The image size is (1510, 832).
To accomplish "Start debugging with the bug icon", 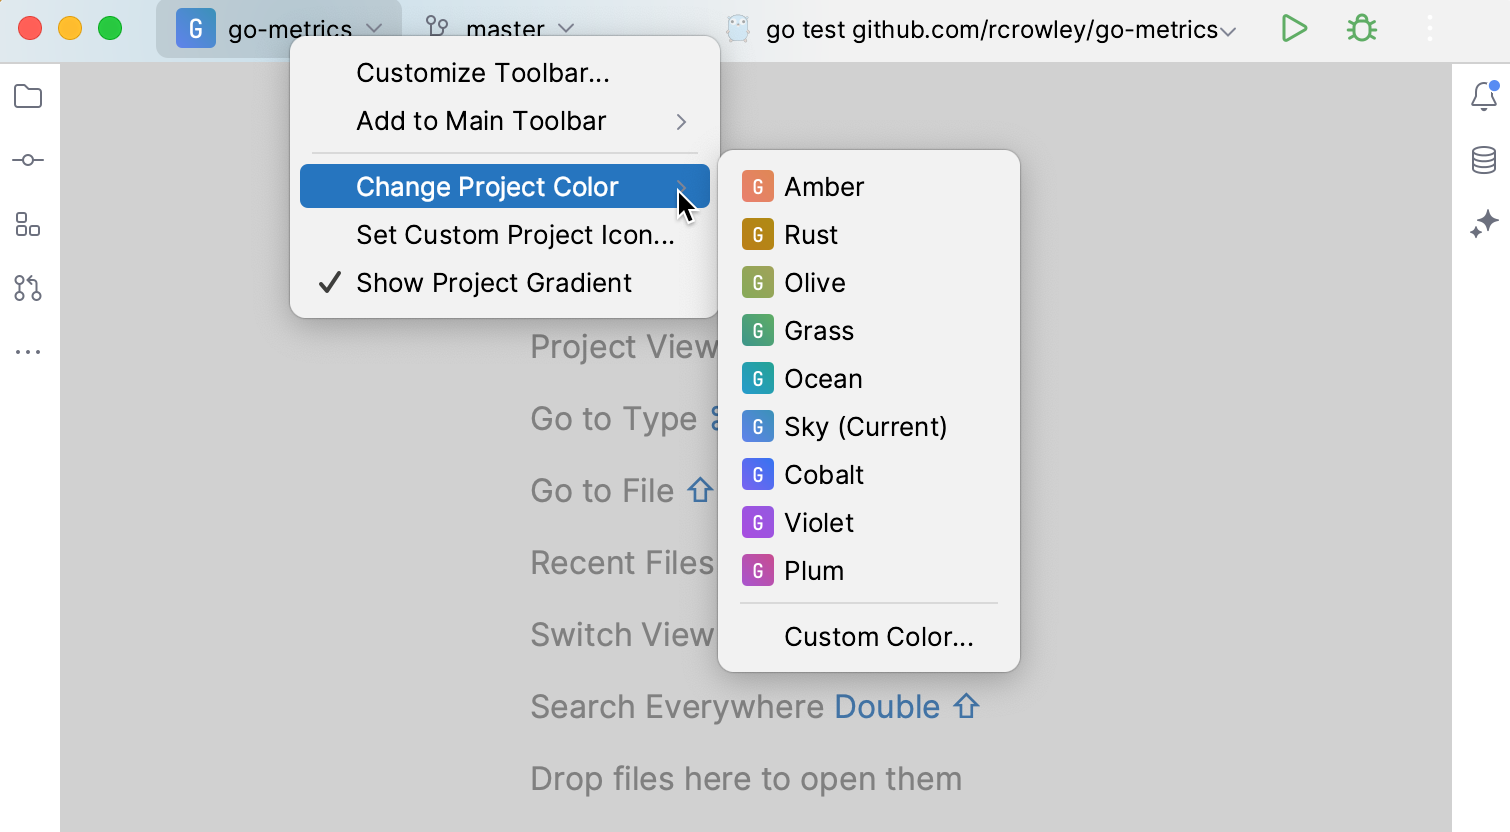I will tap(1361, 28).
